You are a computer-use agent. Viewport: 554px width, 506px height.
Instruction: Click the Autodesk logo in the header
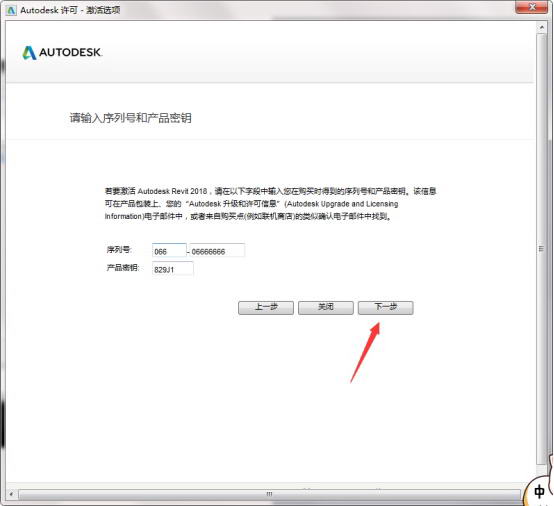tap(62, 53)
